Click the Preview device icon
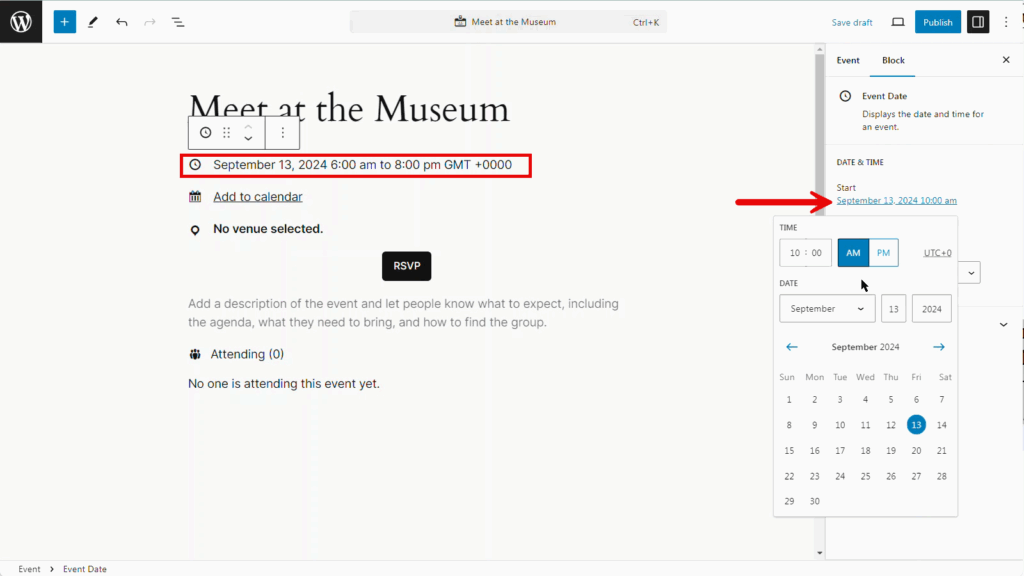1024x576 pixels. pos(897,22)
